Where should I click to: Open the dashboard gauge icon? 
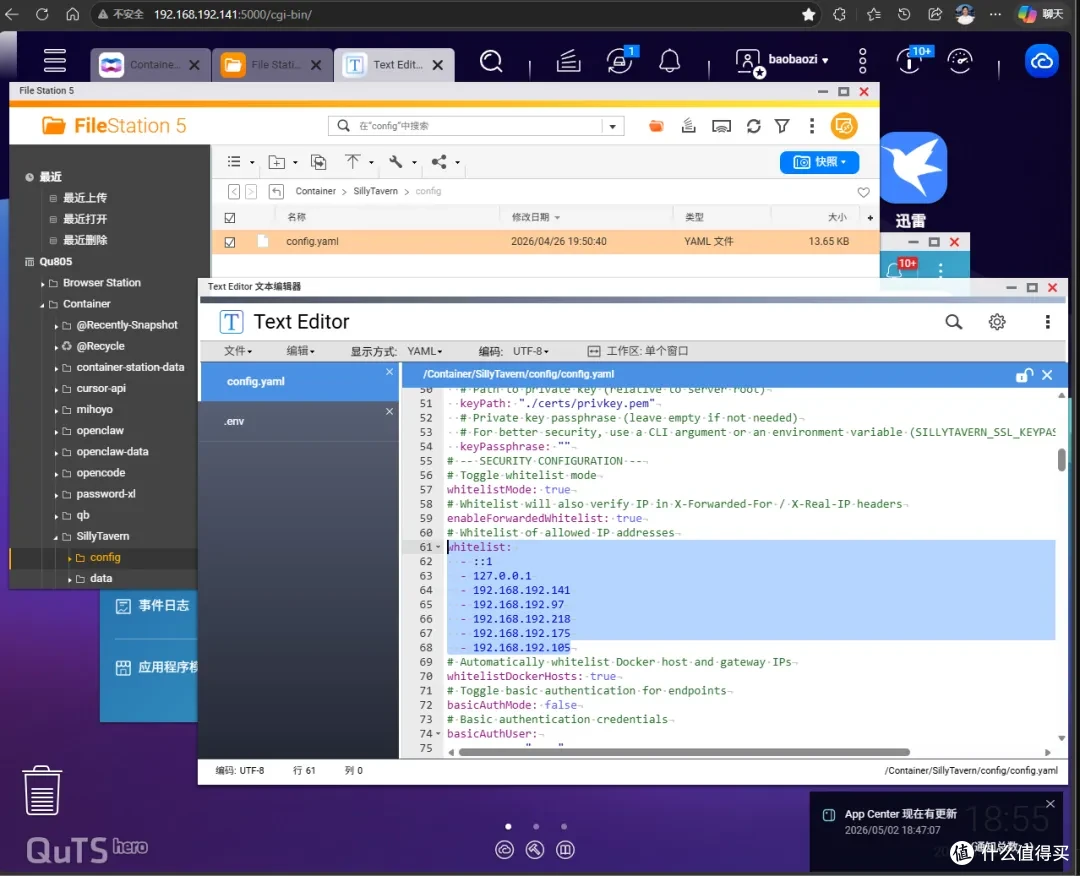pyautogui.click(x=960, y=62)
